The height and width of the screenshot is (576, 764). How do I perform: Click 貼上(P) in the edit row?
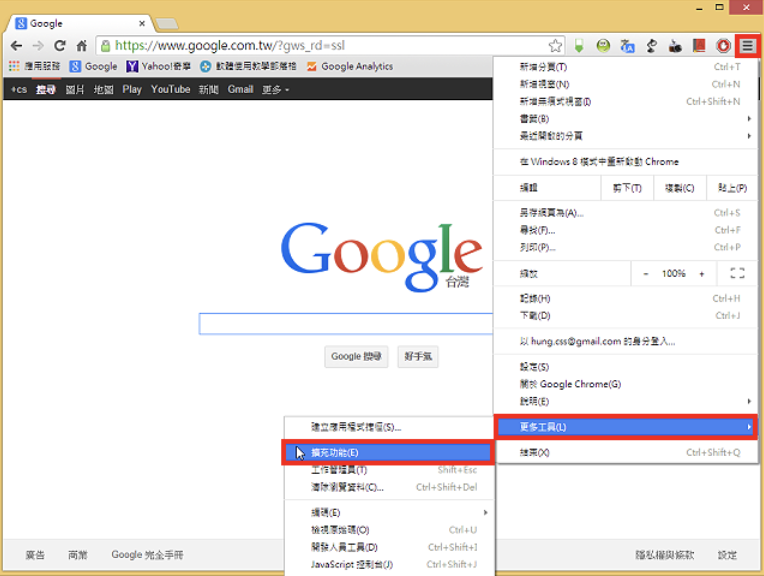[x=732, y=188]
